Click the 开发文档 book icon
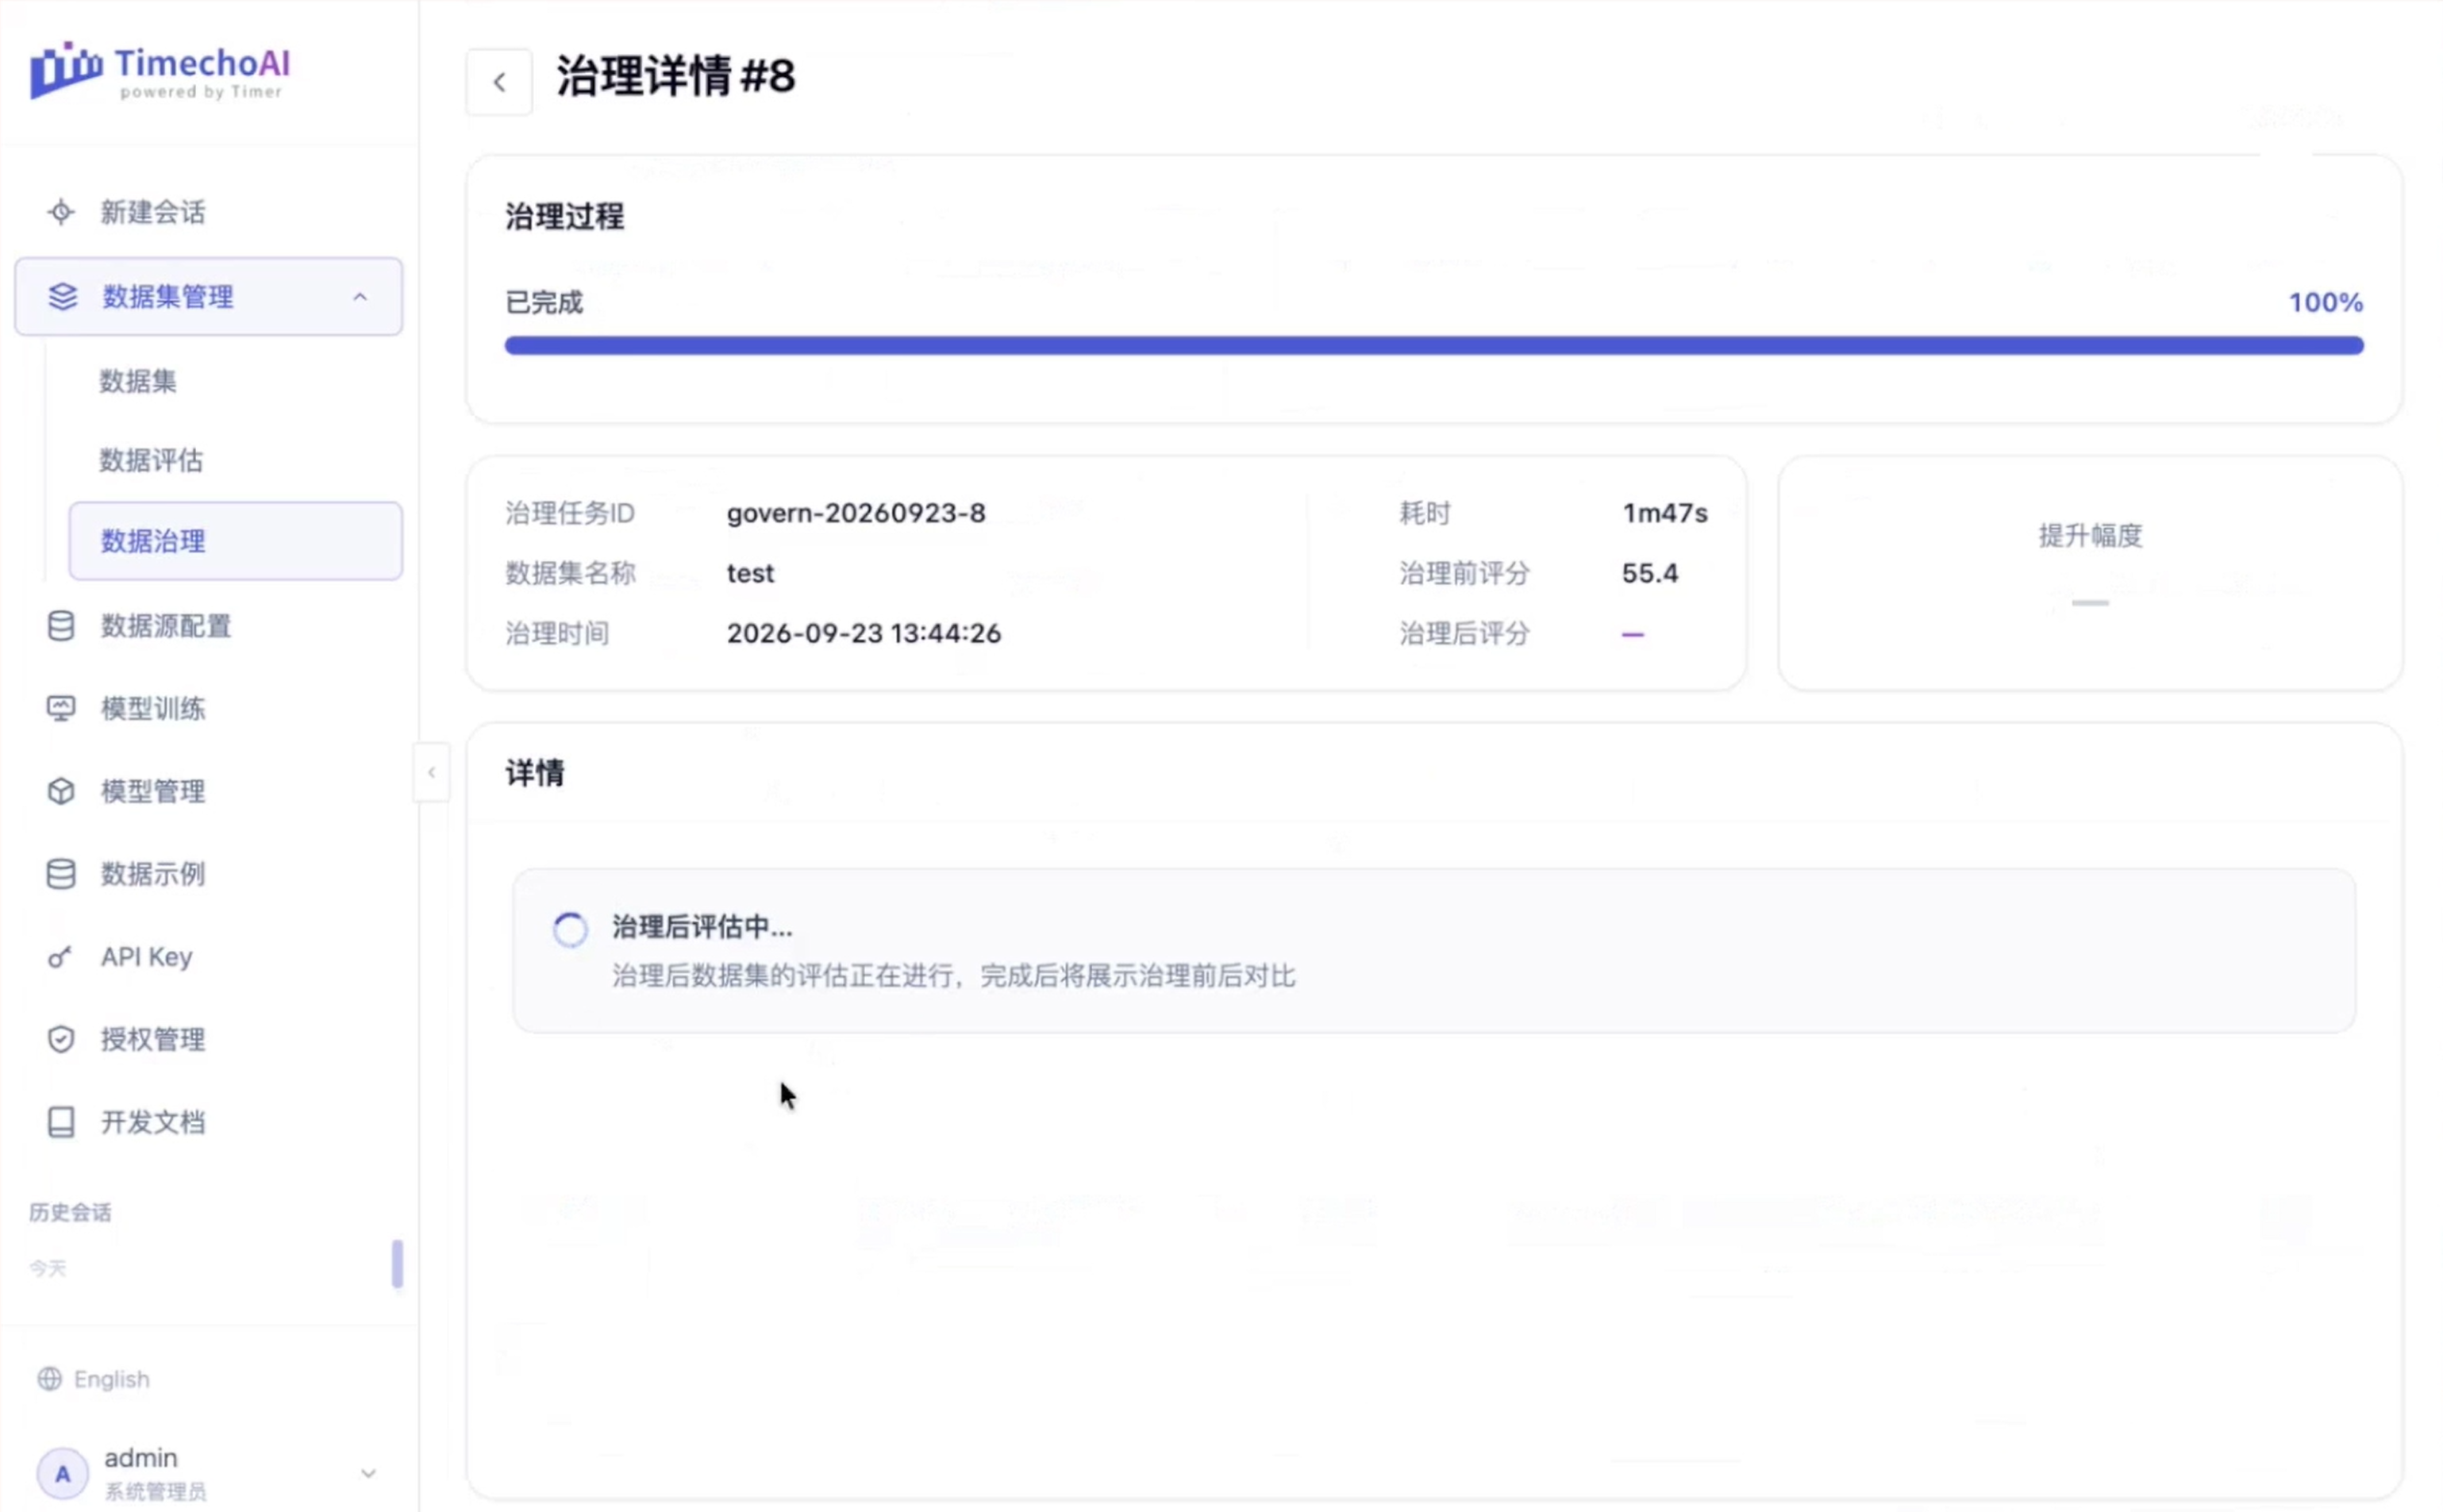2443x1512 pixels. click(61, 1122)
